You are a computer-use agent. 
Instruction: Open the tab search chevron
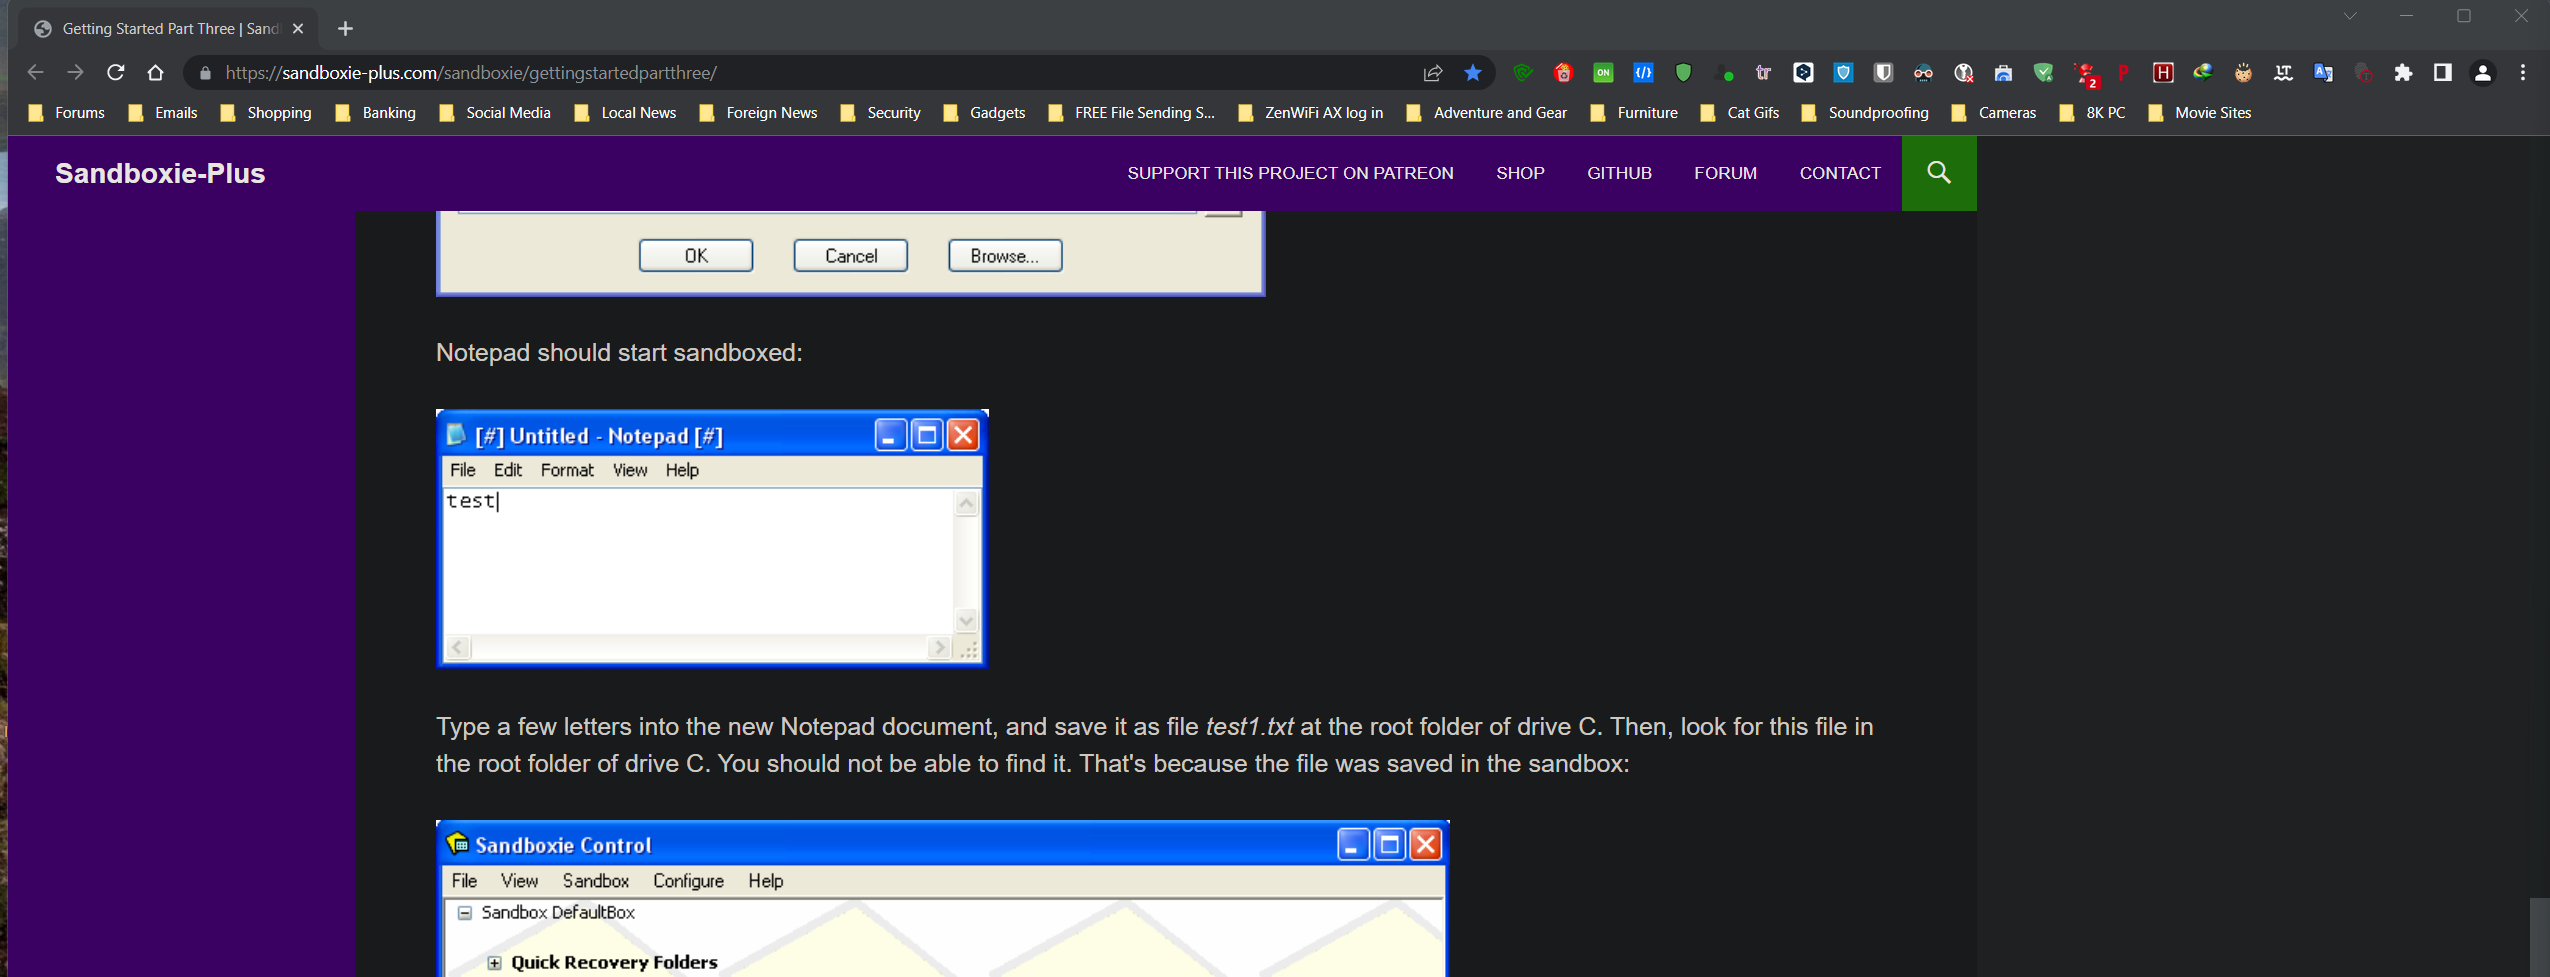pos(2350,16)
